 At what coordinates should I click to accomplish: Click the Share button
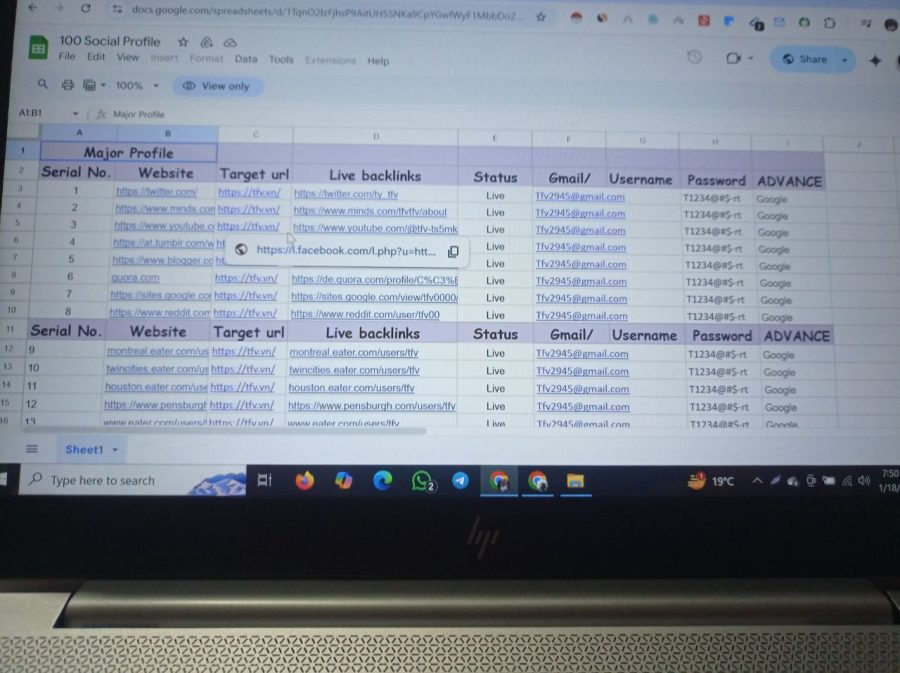tap(805, 59)
